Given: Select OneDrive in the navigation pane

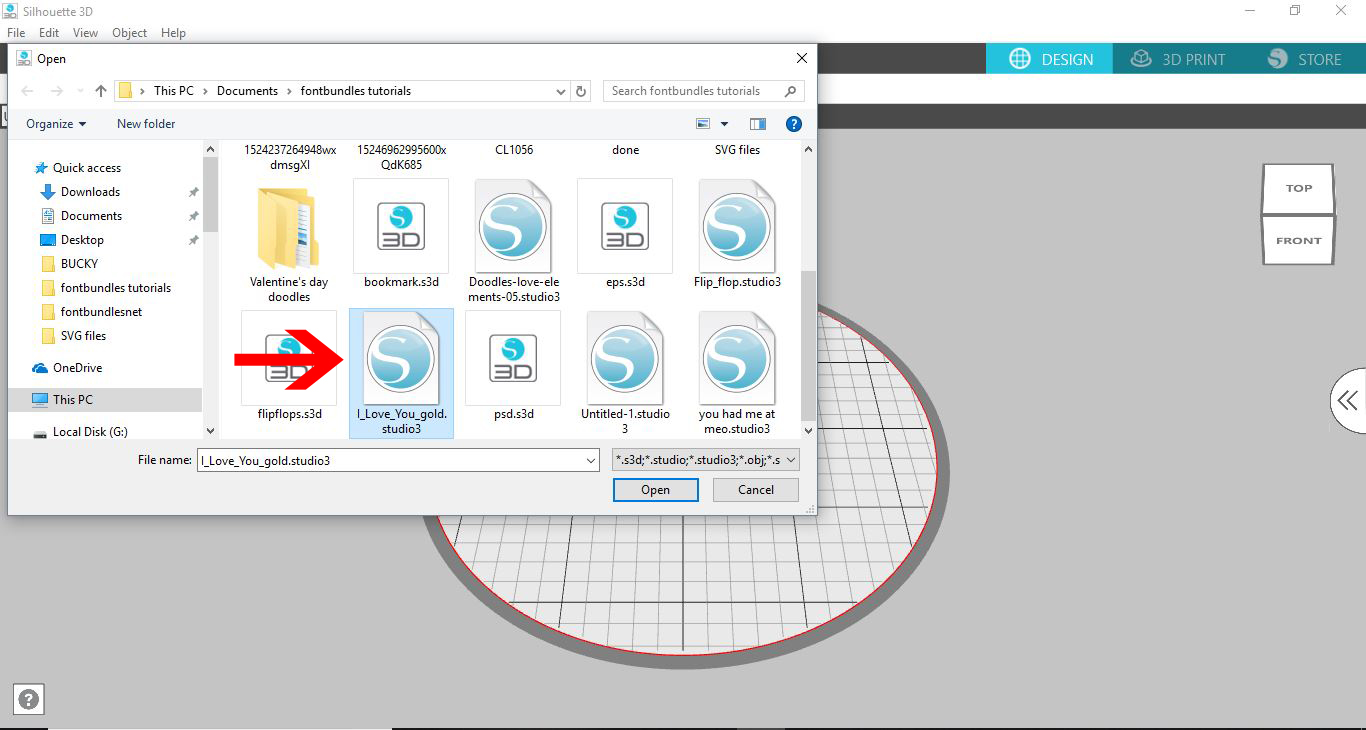Looking at the screenshot, I should (77, 368).
